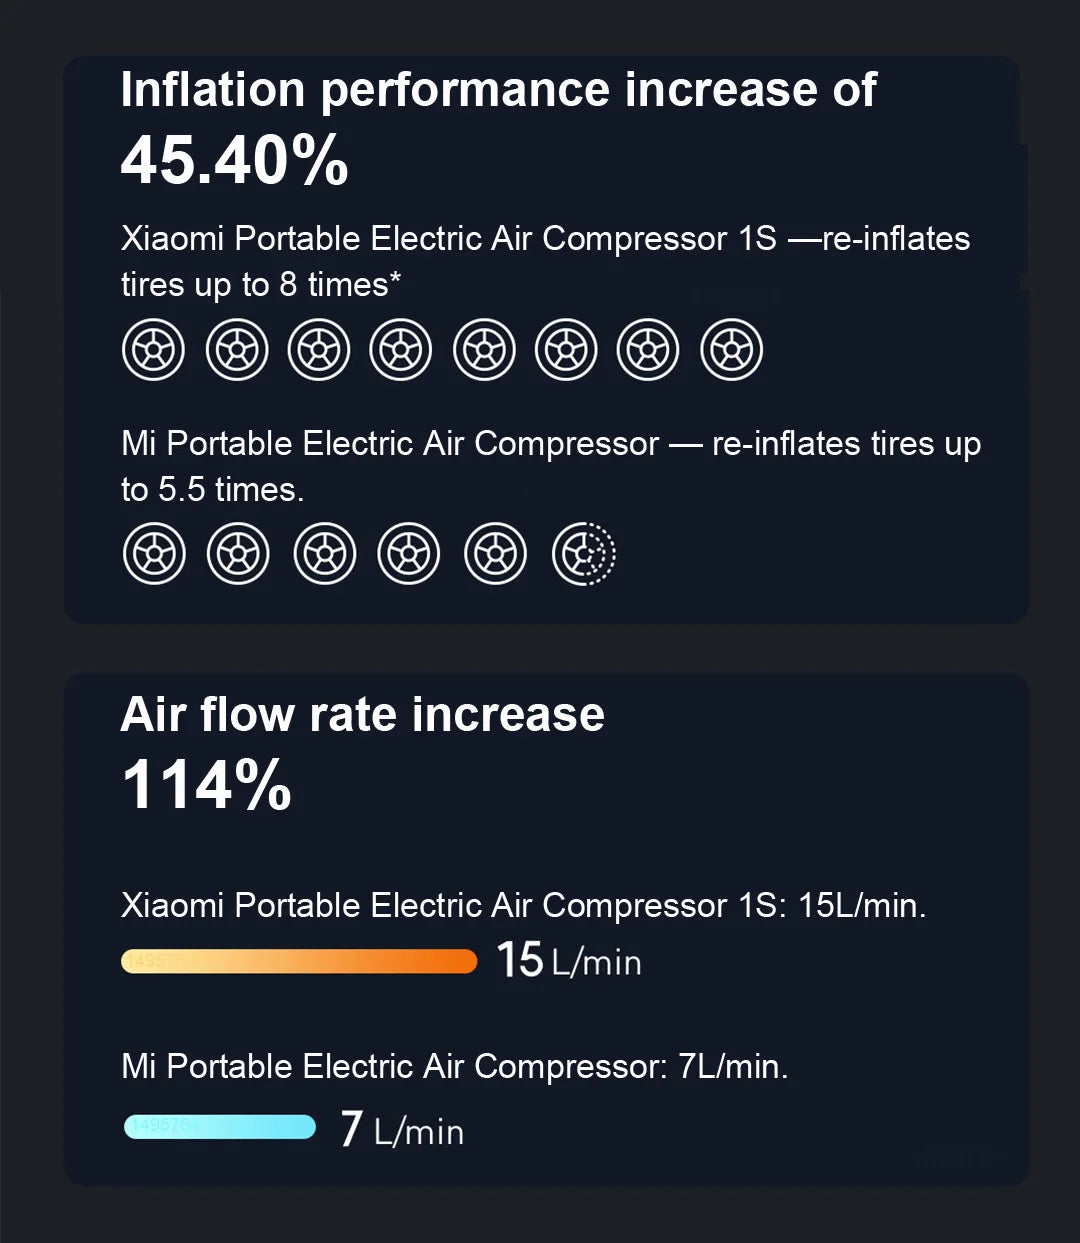Click the first tire icon under Compressor 1S
The image size is (1080, 1243).
click(x=153, y=350)
